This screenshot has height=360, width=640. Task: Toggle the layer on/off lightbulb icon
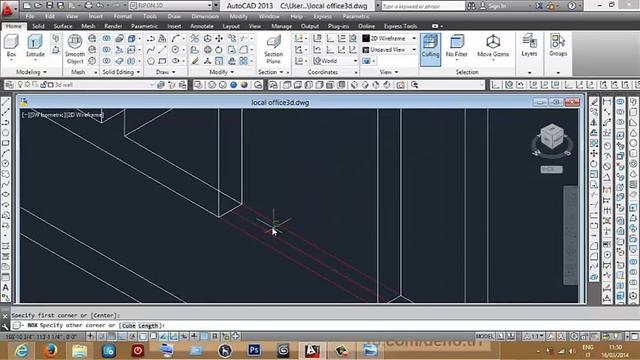[19, 85]
